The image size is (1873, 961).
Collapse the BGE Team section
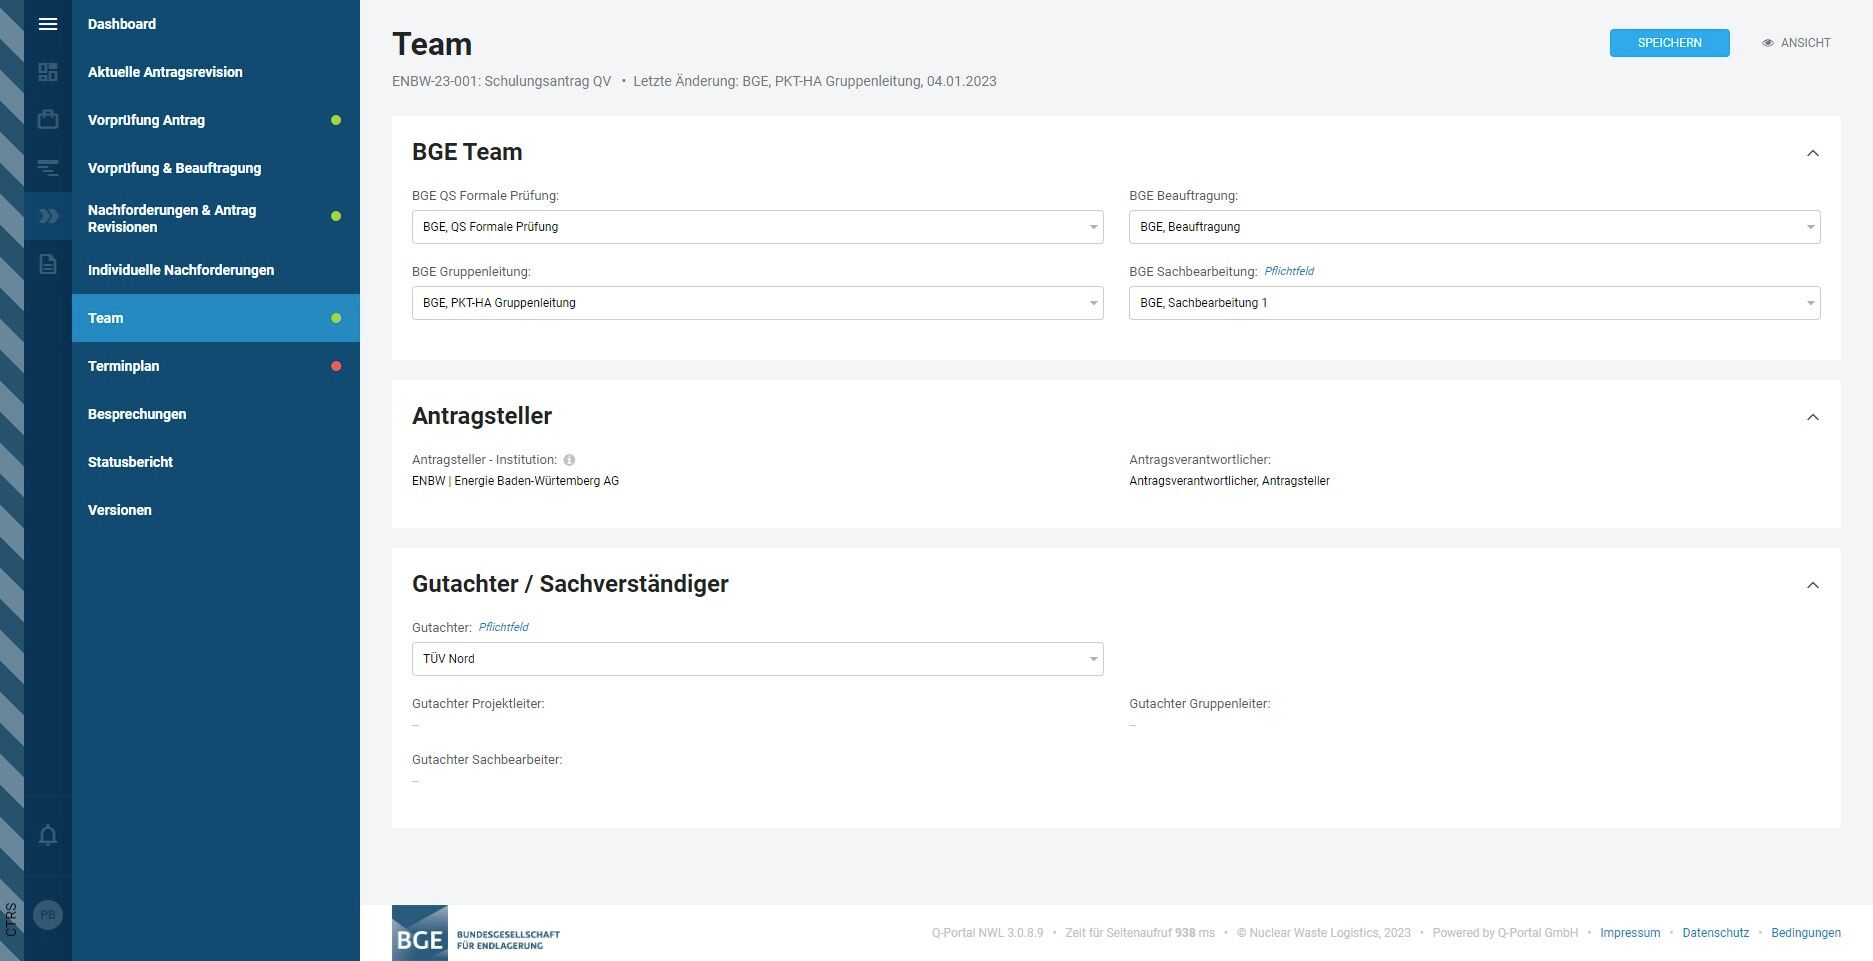pos(1812,153)
